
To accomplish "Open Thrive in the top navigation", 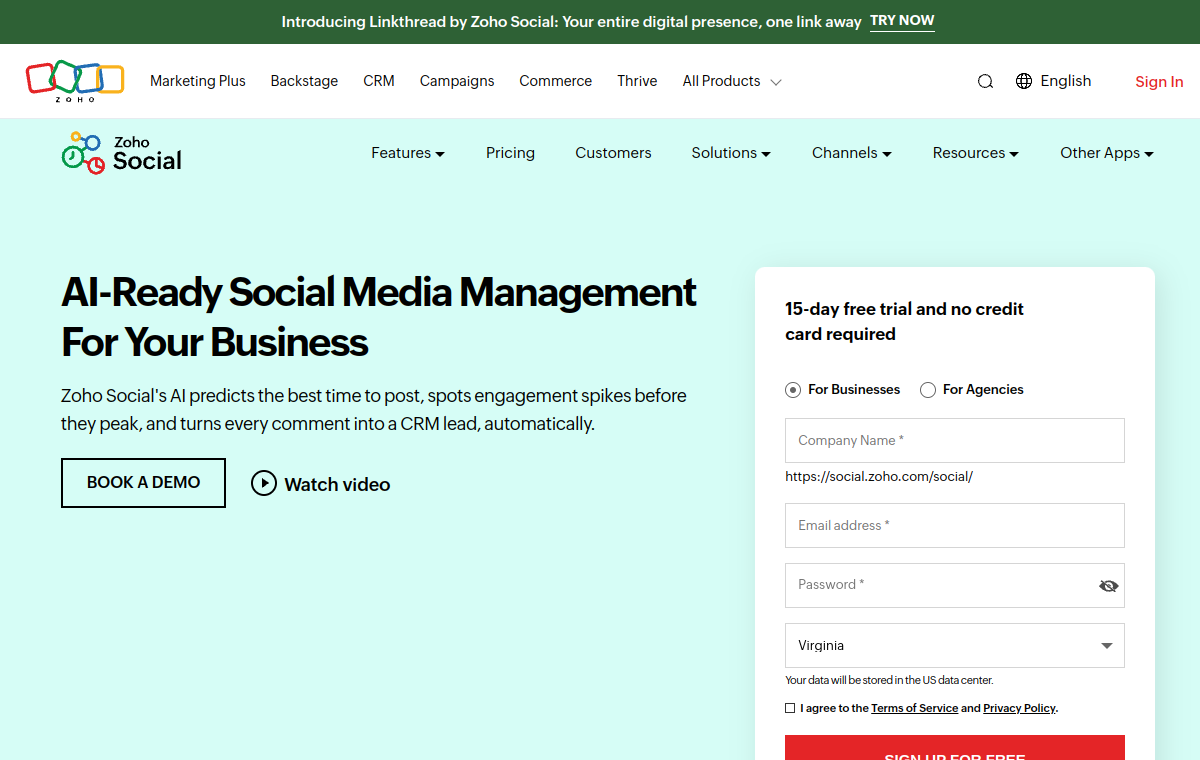I will (637, 81).
